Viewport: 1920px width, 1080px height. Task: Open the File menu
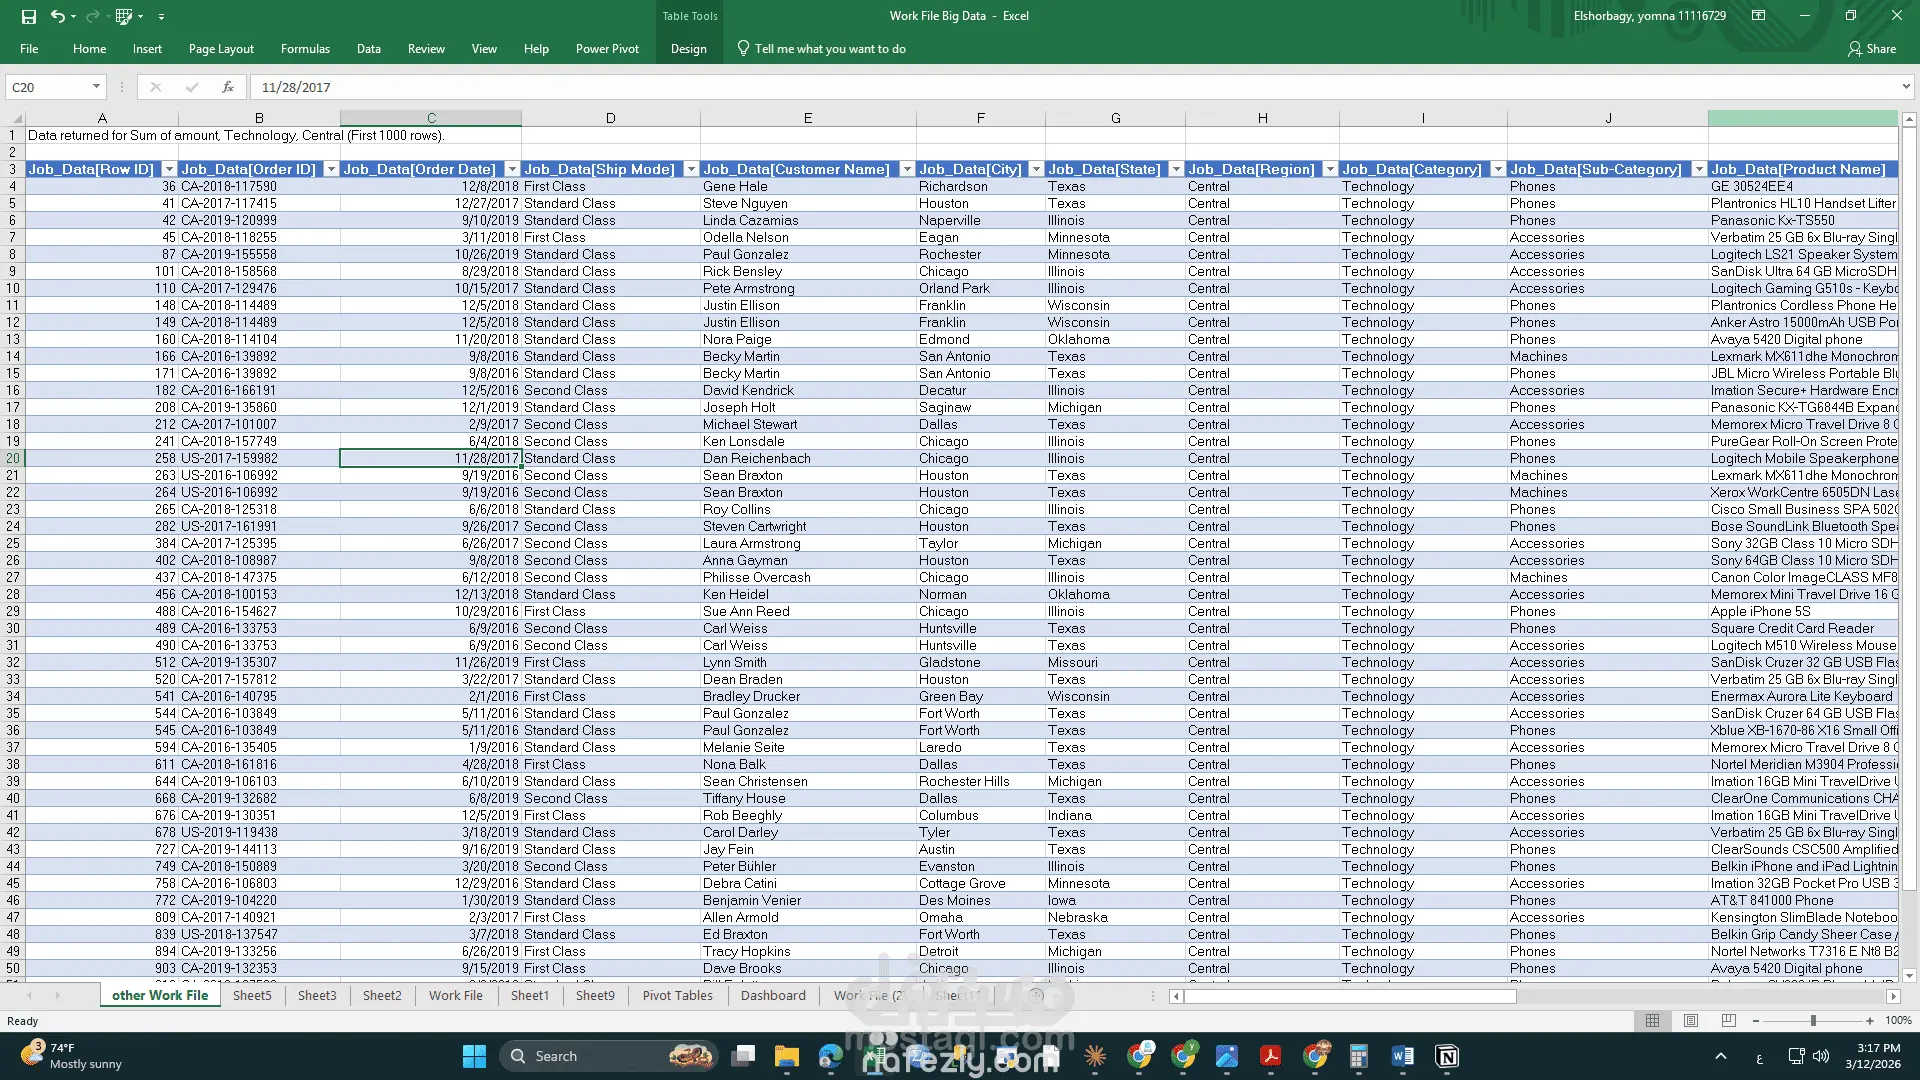[29, 48]
